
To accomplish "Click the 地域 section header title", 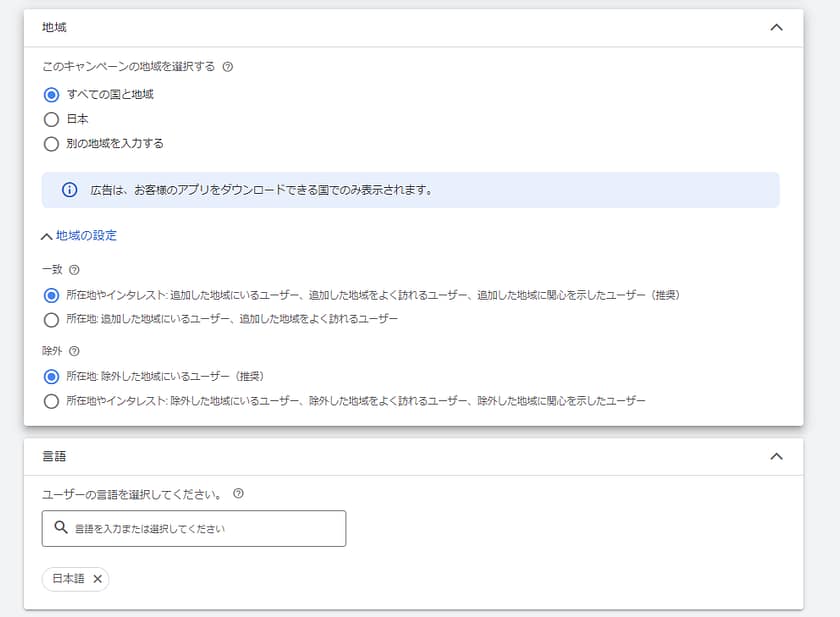I will pyautogui.click(x=55, y=28).
